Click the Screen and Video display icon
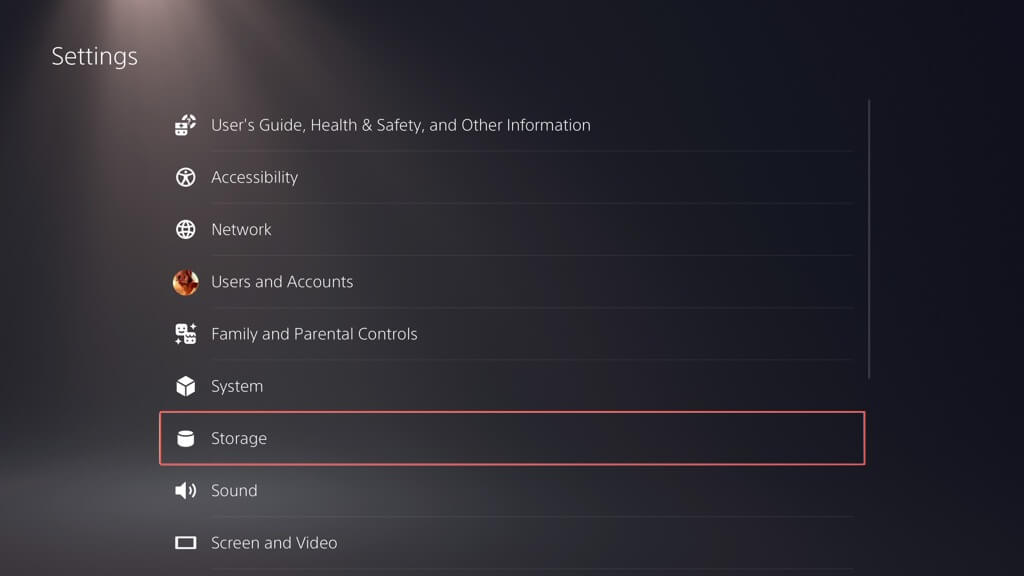The width and height of the screenshot is (1024, 576). (186, 543)
